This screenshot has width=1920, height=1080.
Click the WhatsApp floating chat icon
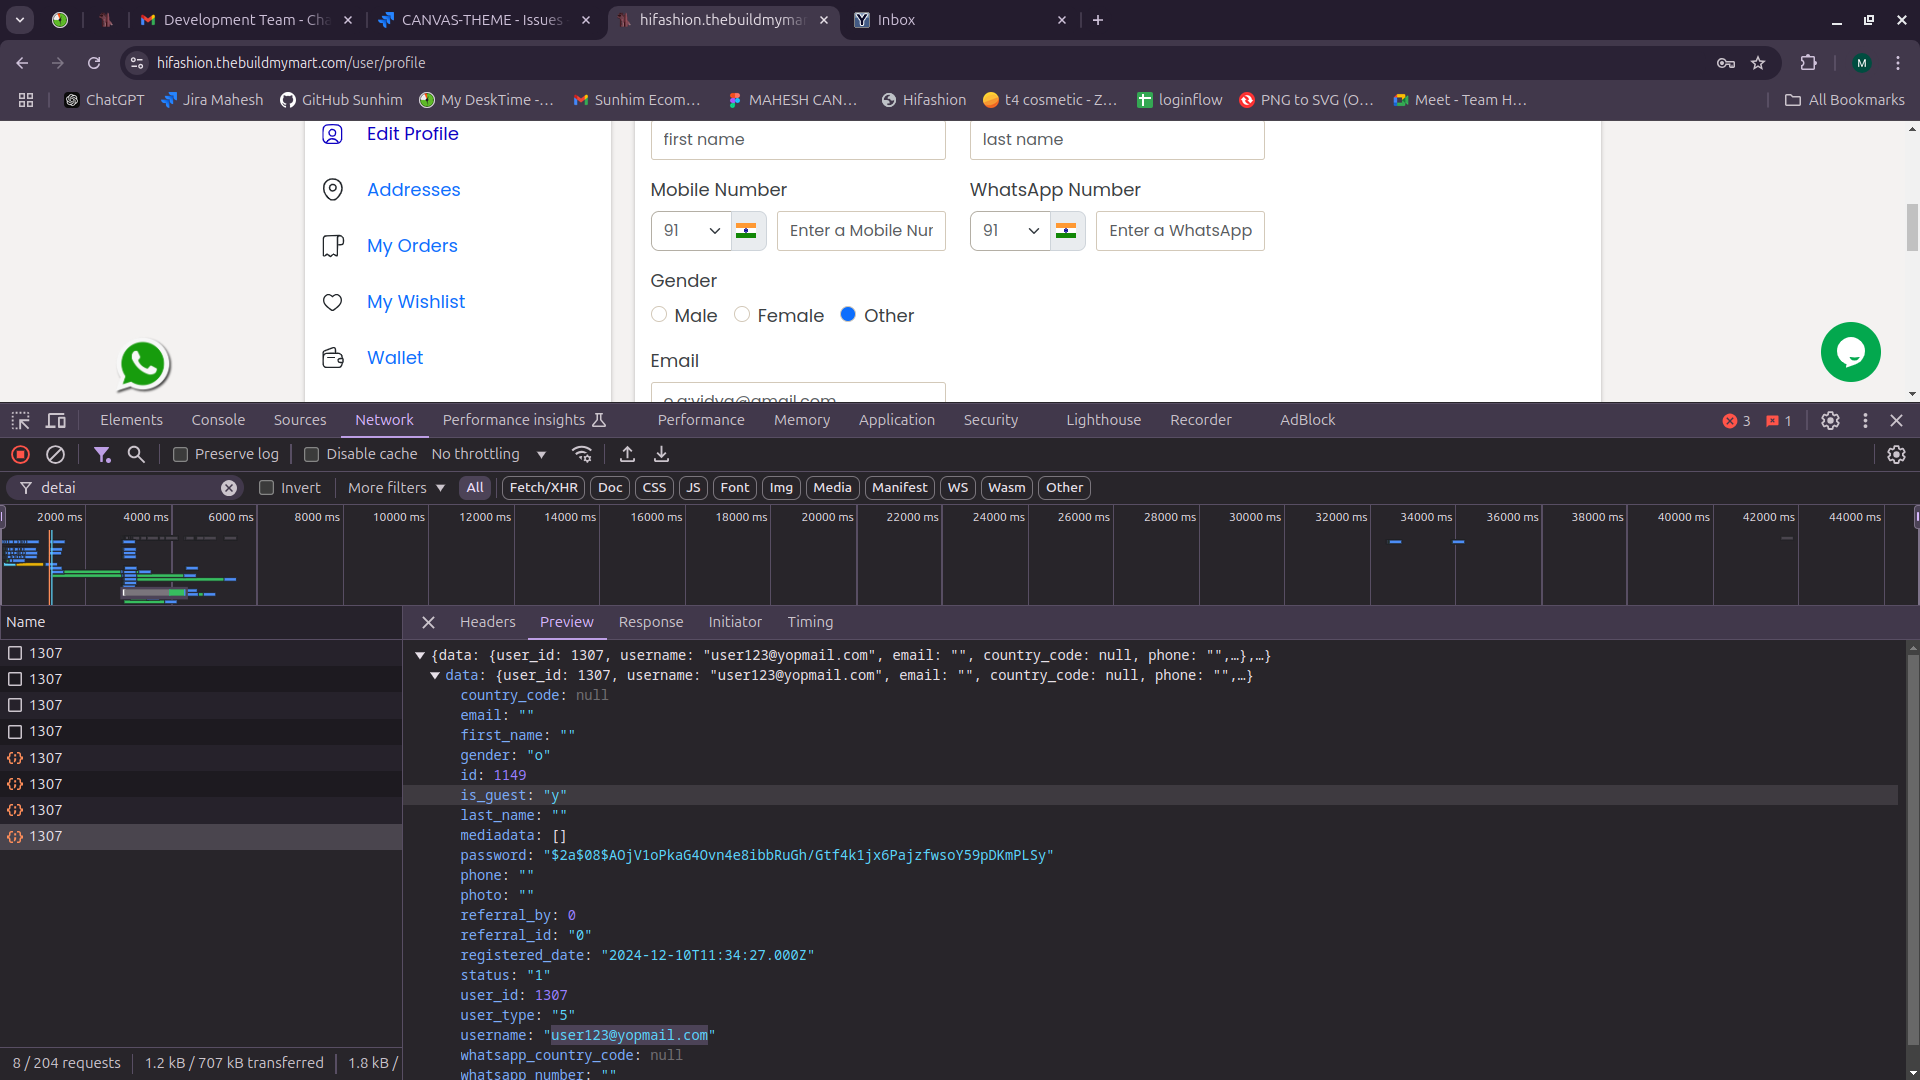(143, 365)
